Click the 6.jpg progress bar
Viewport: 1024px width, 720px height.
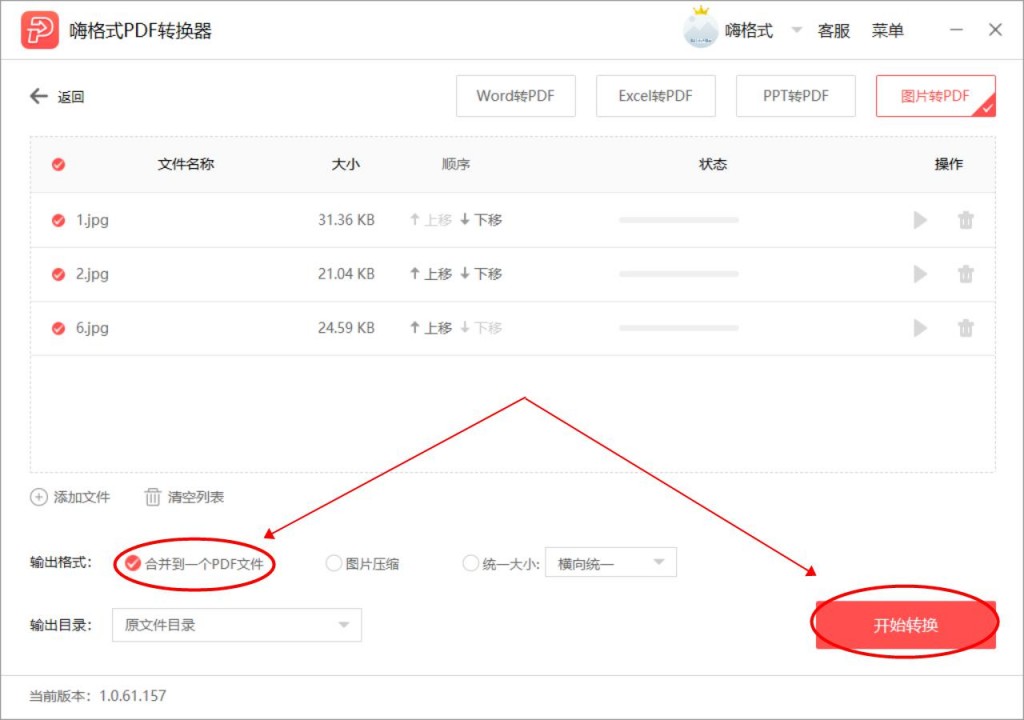pos(679,327)
